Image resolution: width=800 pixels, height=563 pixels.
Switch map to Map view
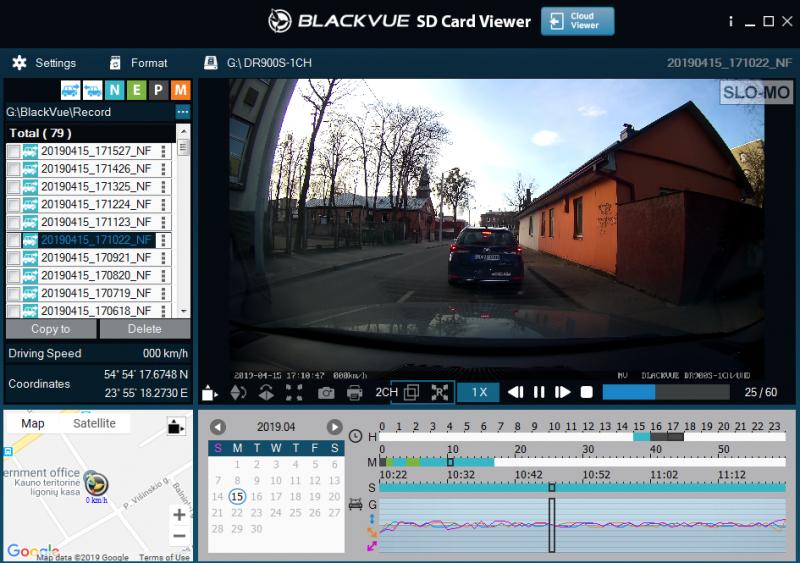[x=33, y=423]
